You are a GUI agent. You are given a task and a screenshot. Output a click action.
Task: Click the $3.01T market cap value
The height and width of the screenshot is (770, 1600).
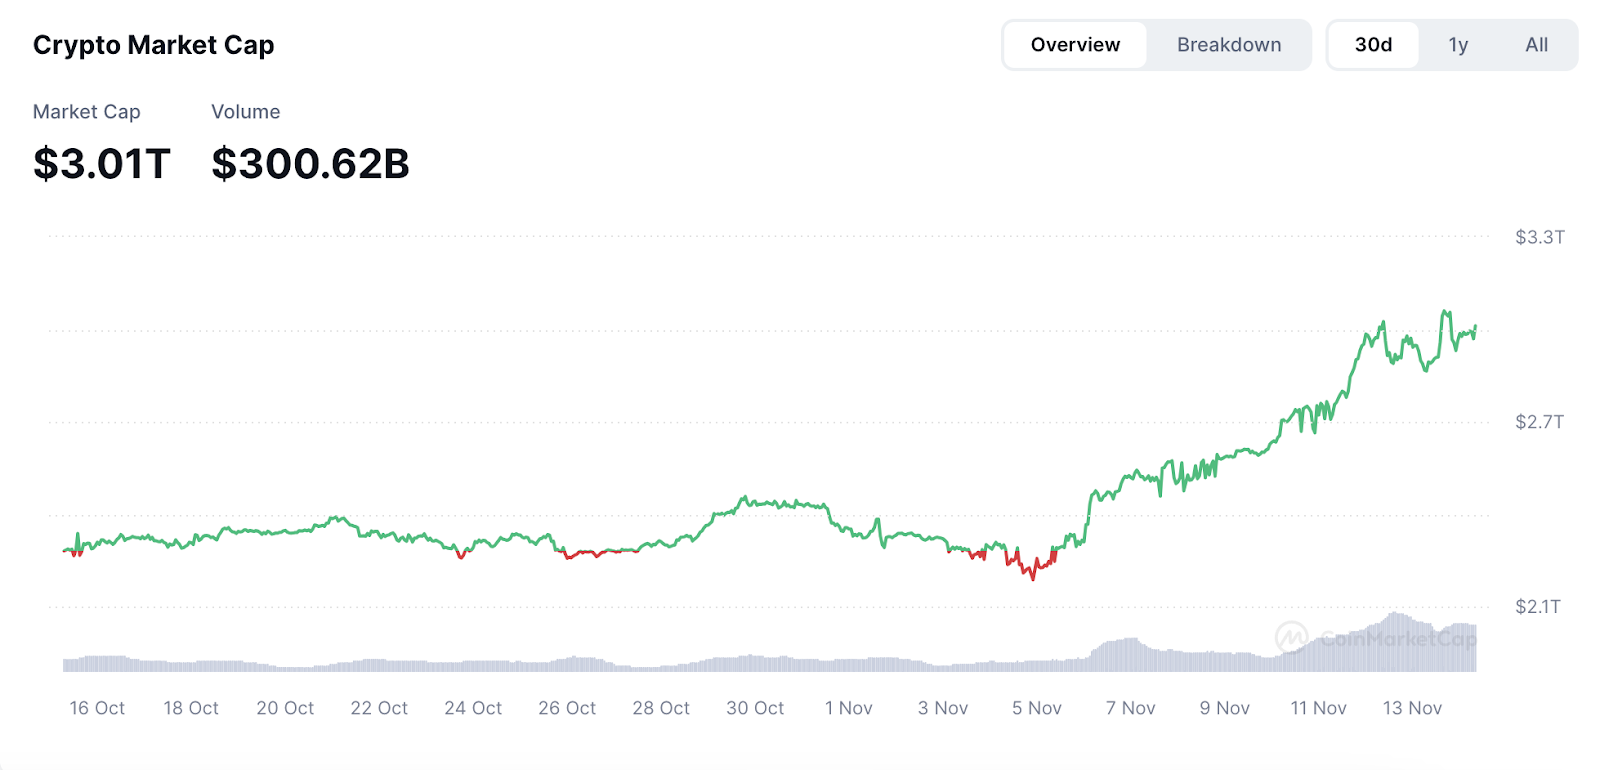[x=102, y=164]
